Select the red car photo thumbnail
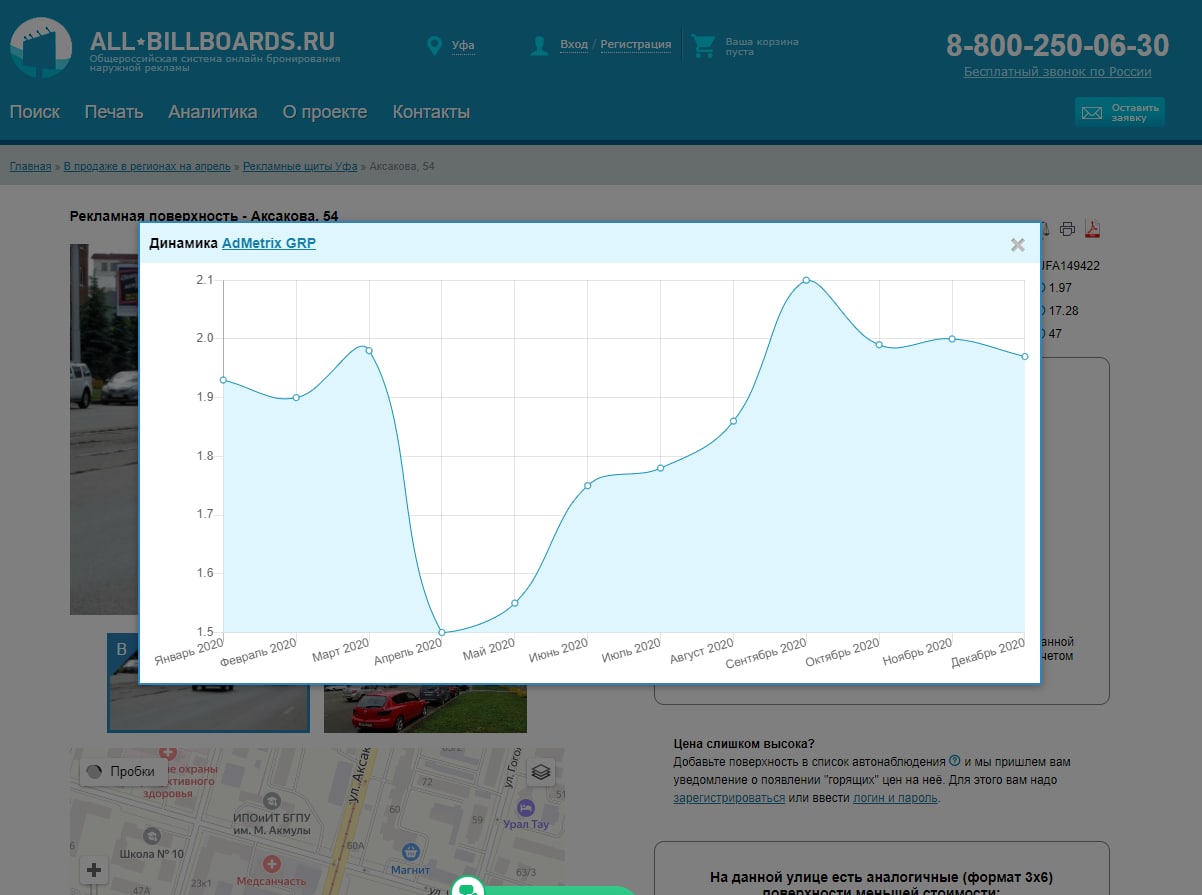Image resolution: width=1202 pixels, height=895 pixels. (425, 709)
